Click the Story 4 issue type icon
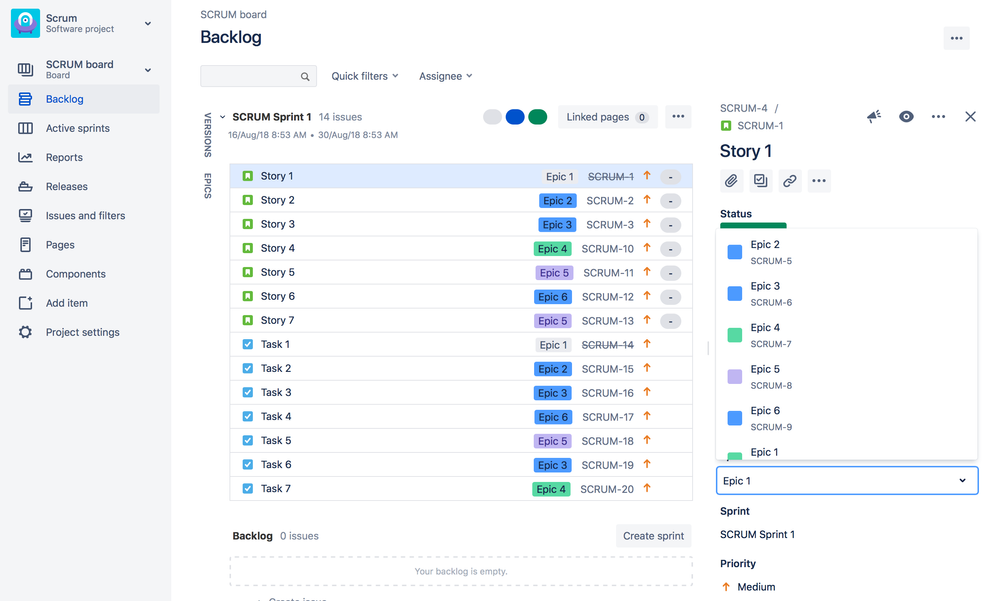Image resolution: width=999 pixels, height=601 pixels. click(248, 249)
